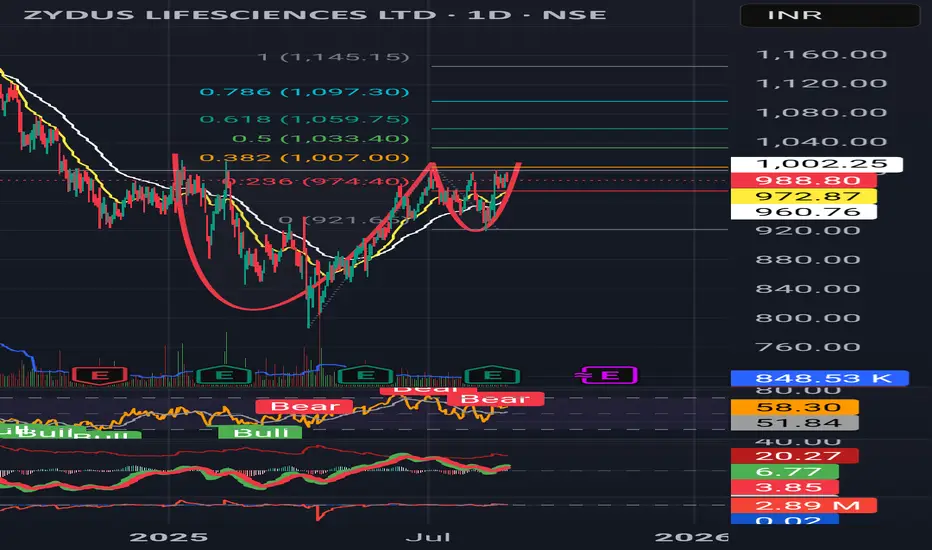Viewport: 932px width, 550px height.
Task: Click the green earnings E marker just after Jul
Action: pyautogui.click(x=492, y=375)
